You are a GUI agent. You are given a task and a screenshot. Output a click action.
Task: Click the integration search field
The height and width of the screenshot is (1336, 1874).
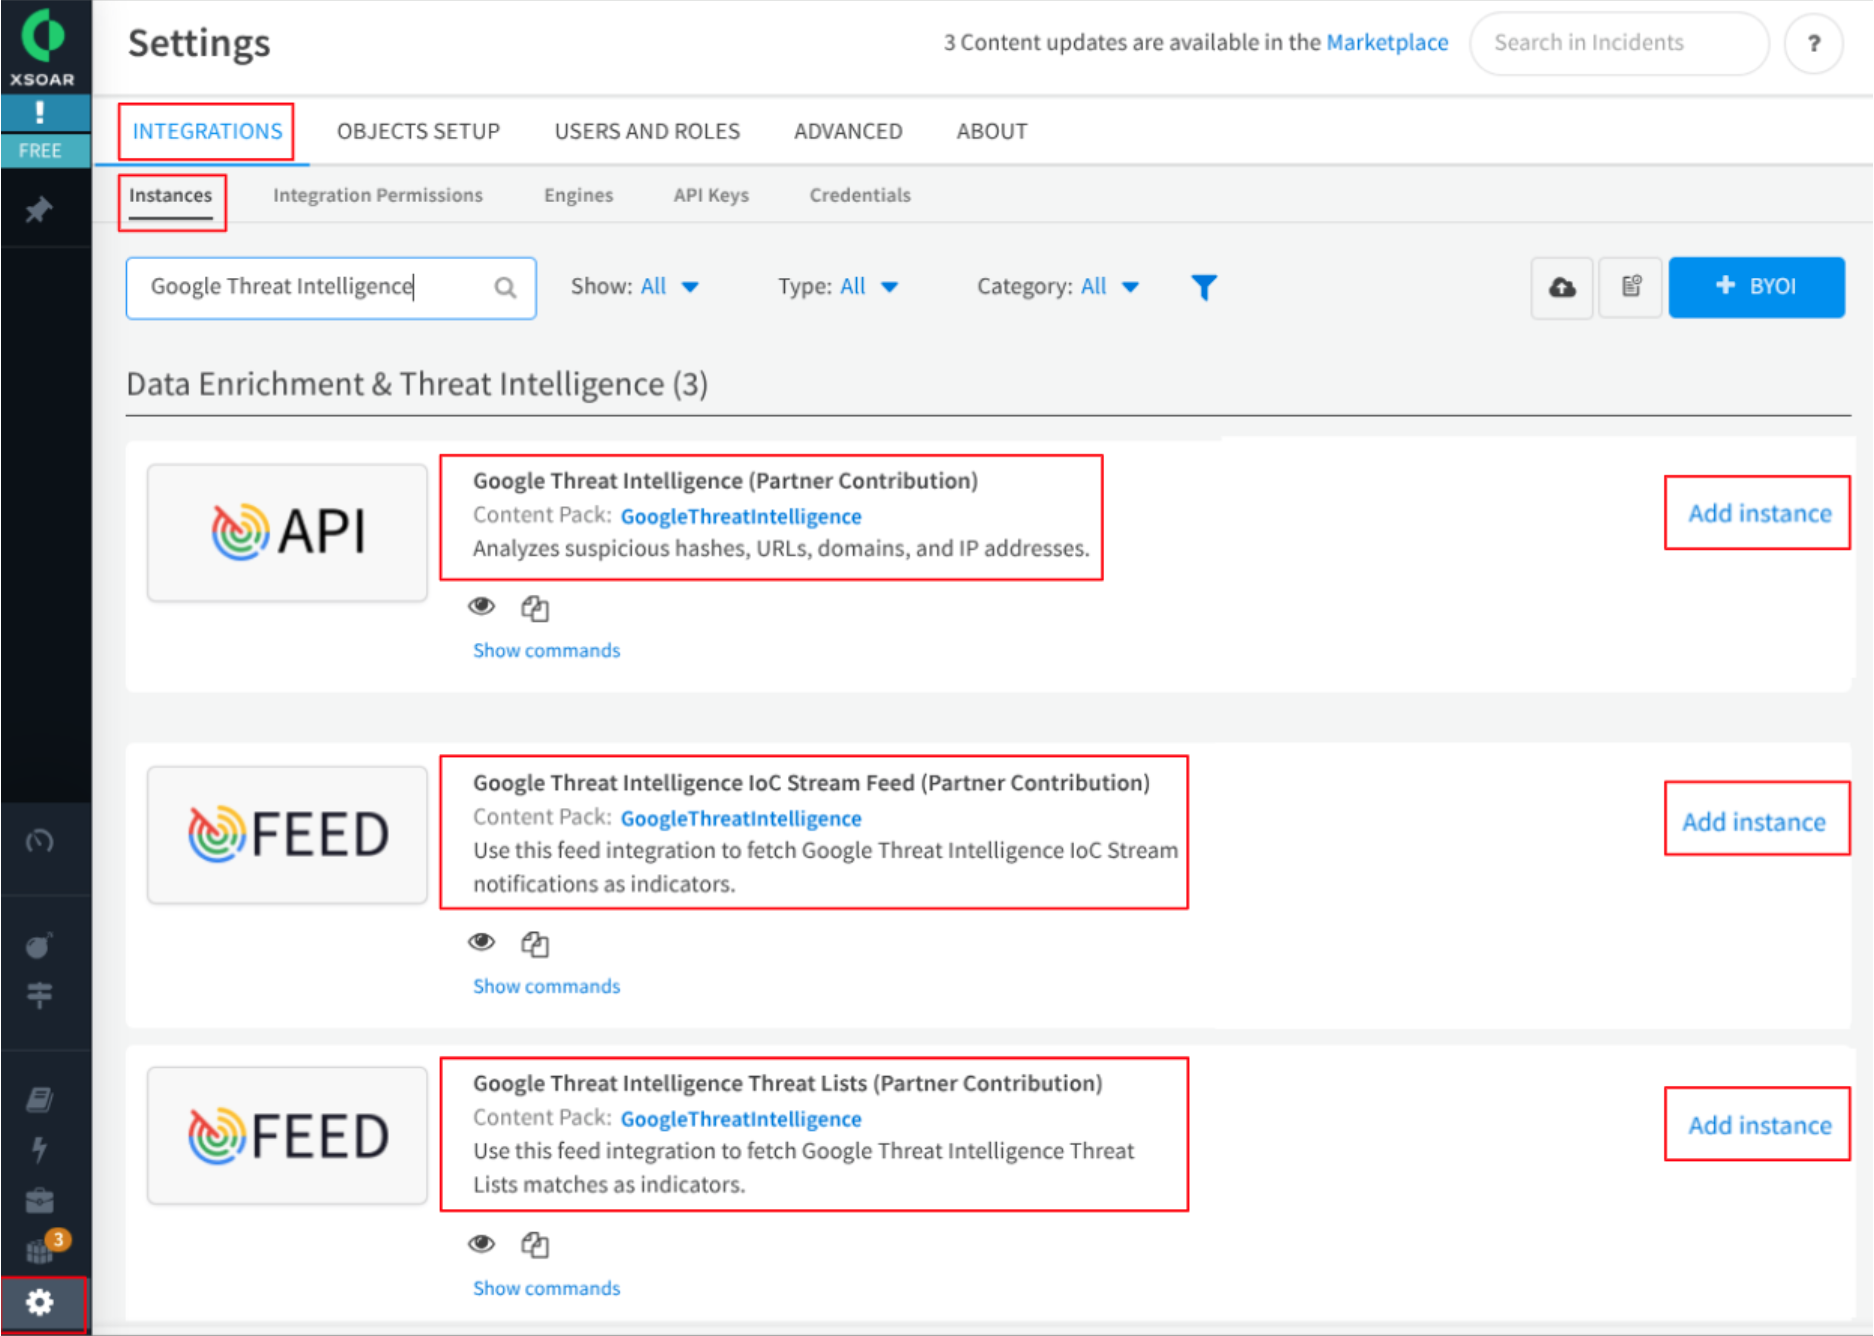coord(331,288)
